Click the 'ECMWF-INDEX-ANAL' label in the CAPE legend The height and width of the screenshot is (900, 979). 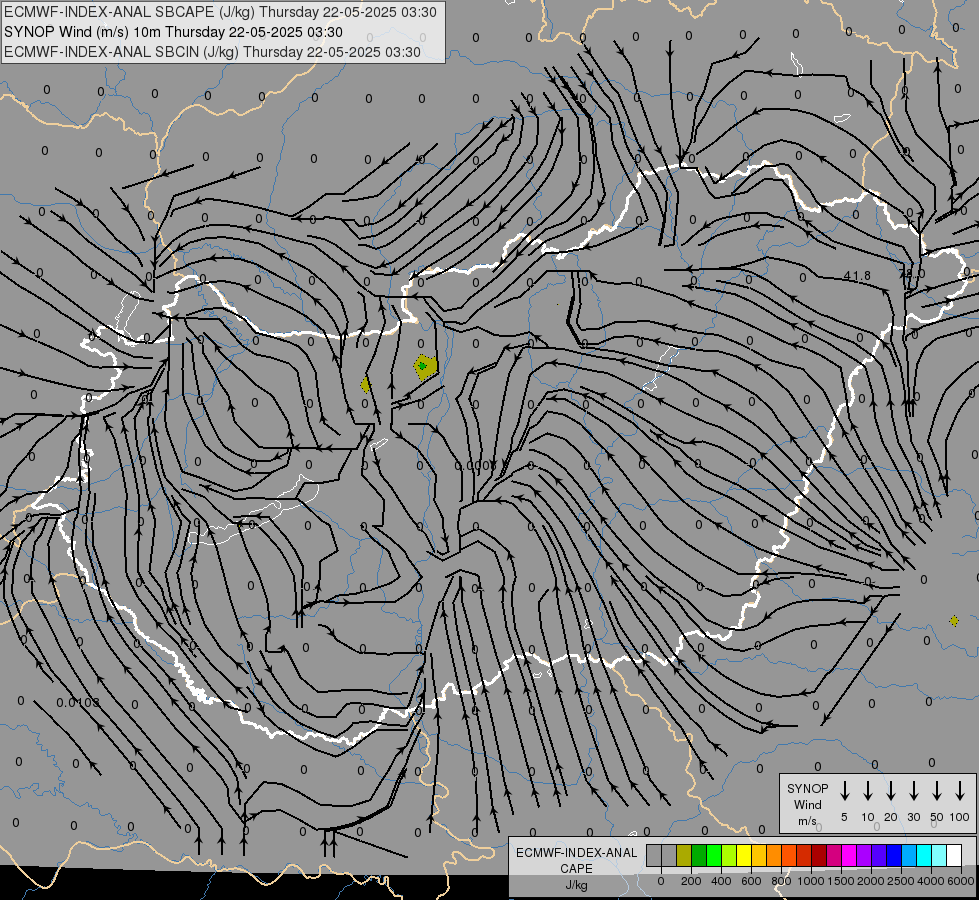point(576,853)
